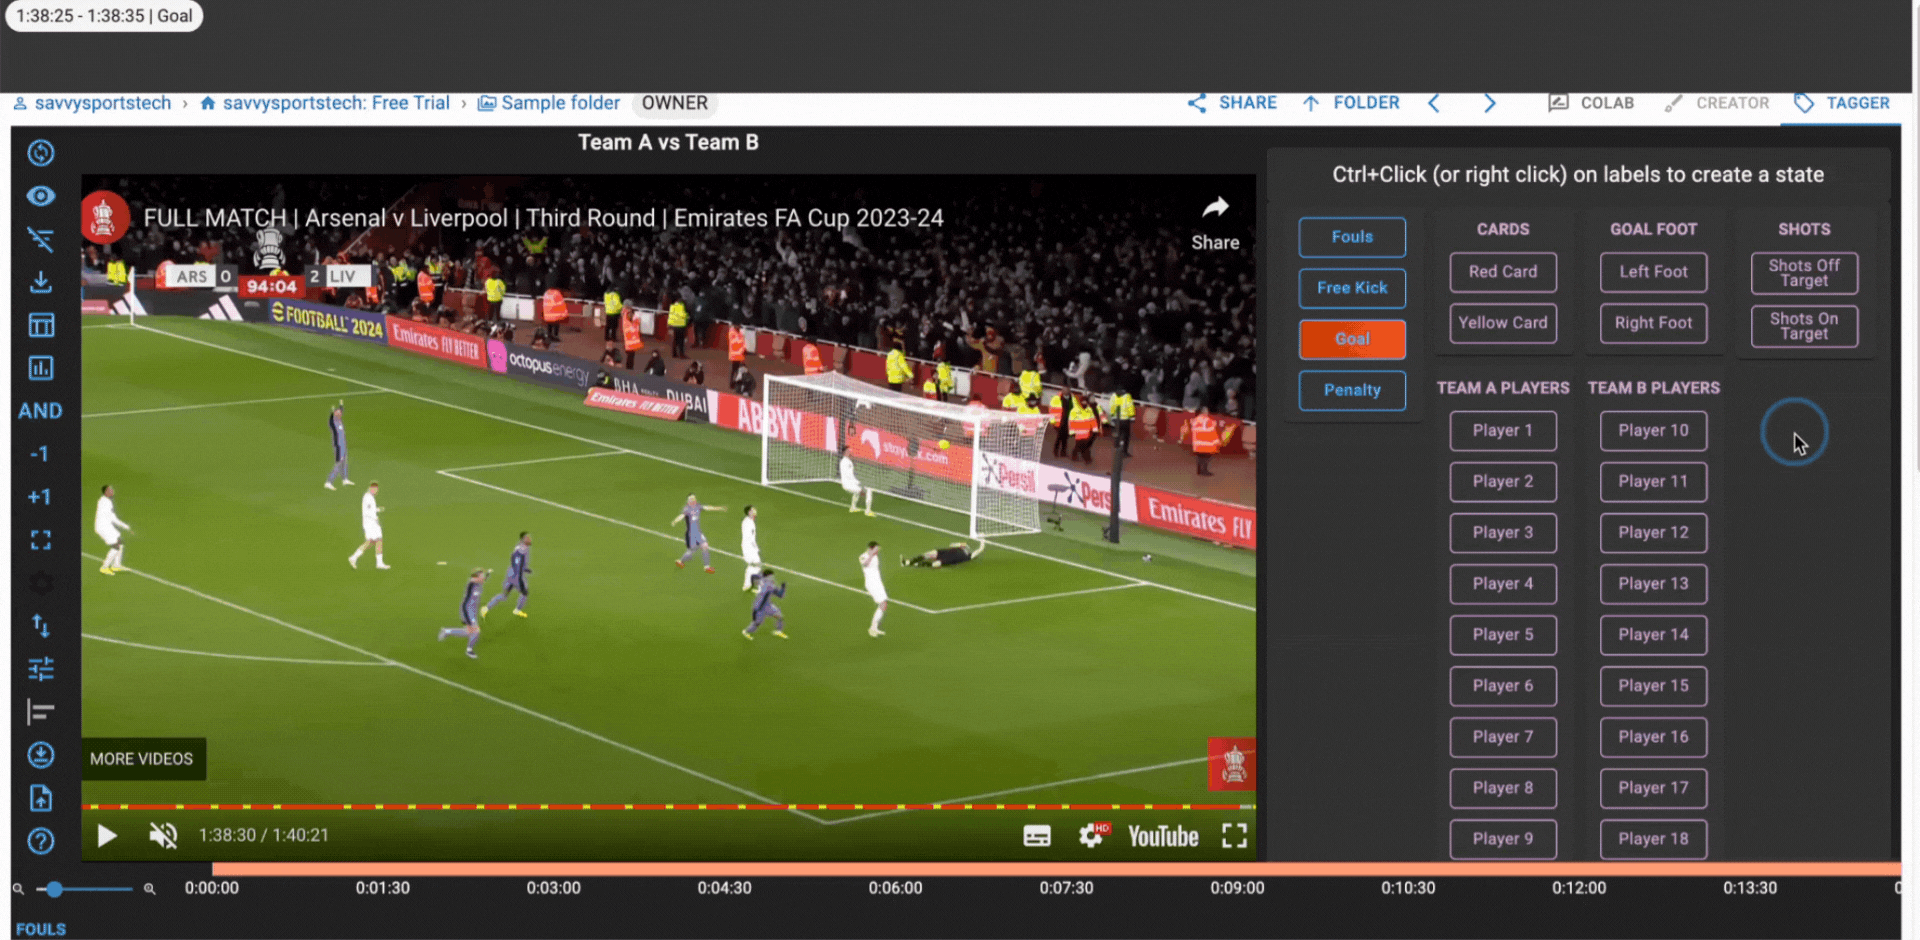Play the video
Screen dimensions: 1920x940
(x=106, y=836)
